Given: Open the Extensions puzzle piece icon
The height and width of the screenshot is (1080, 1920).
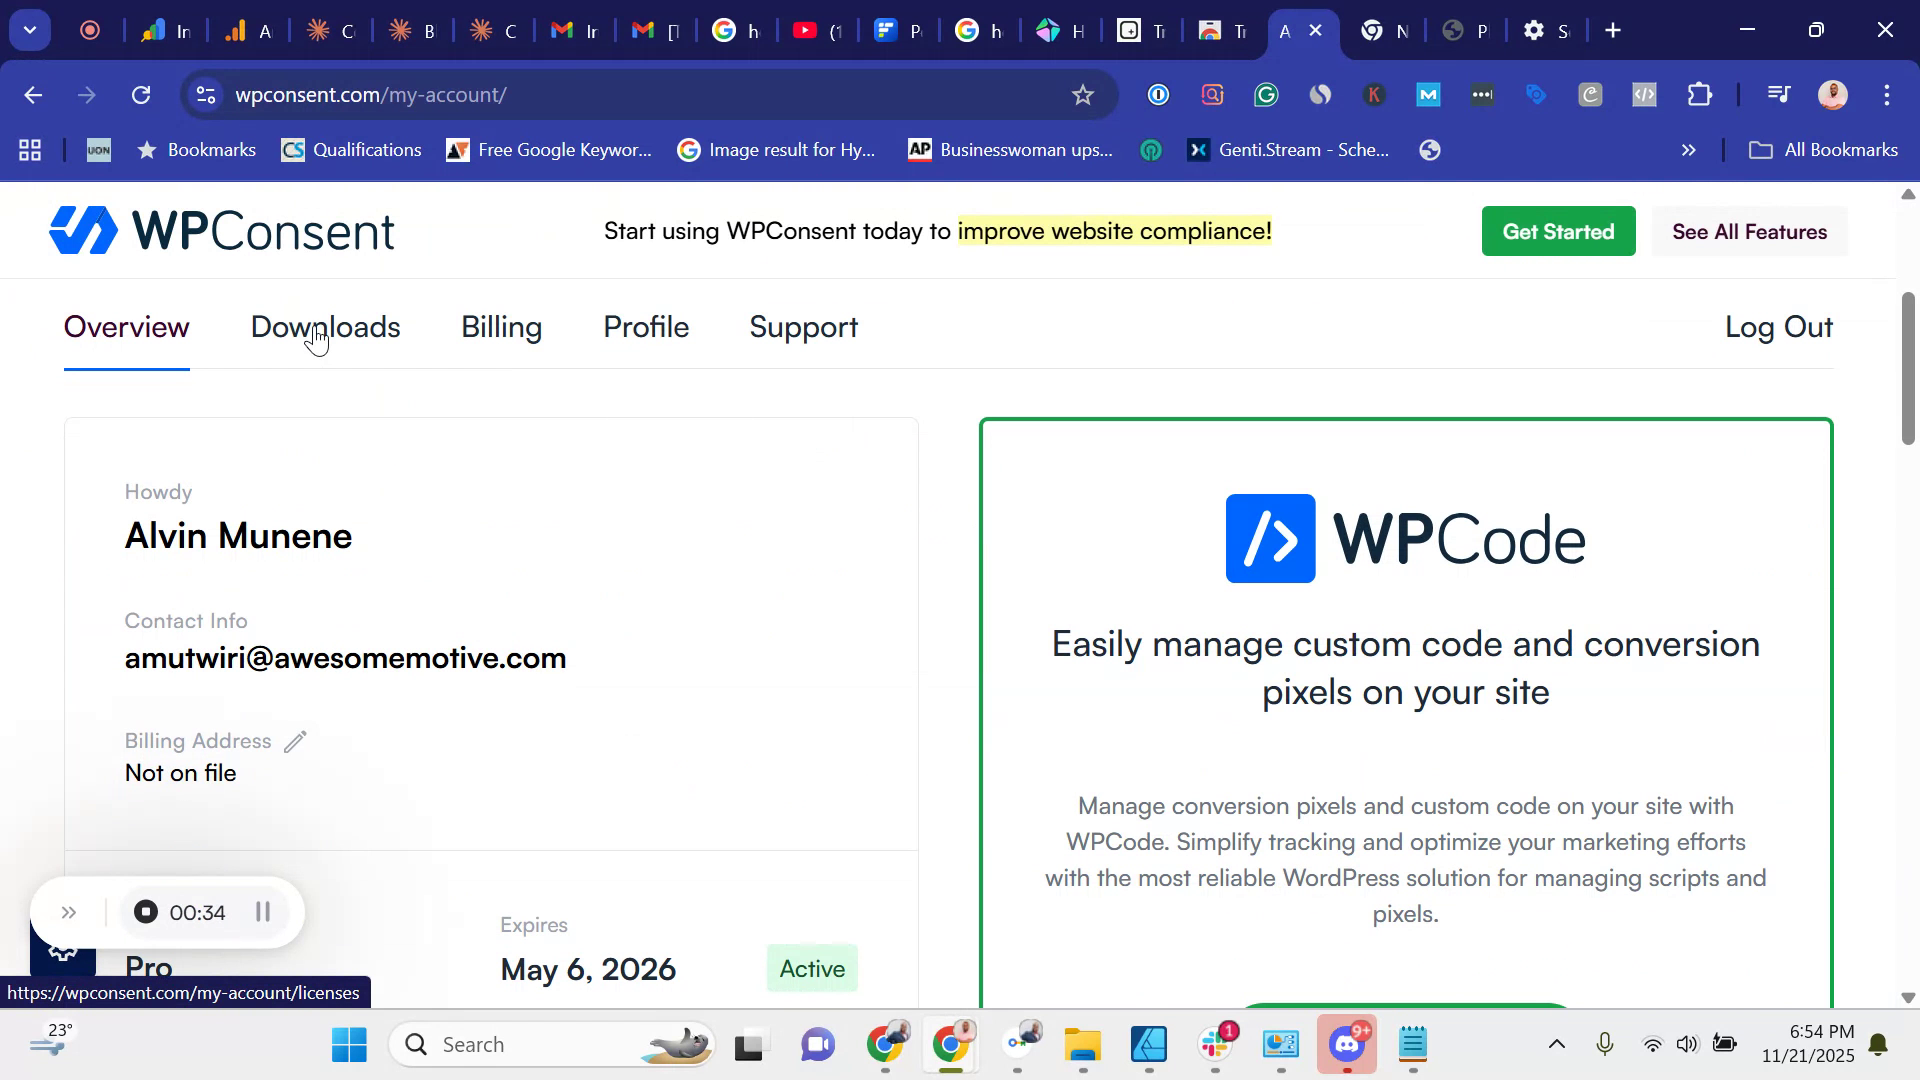Looking at the screenshot, I should click(1700, 95).
